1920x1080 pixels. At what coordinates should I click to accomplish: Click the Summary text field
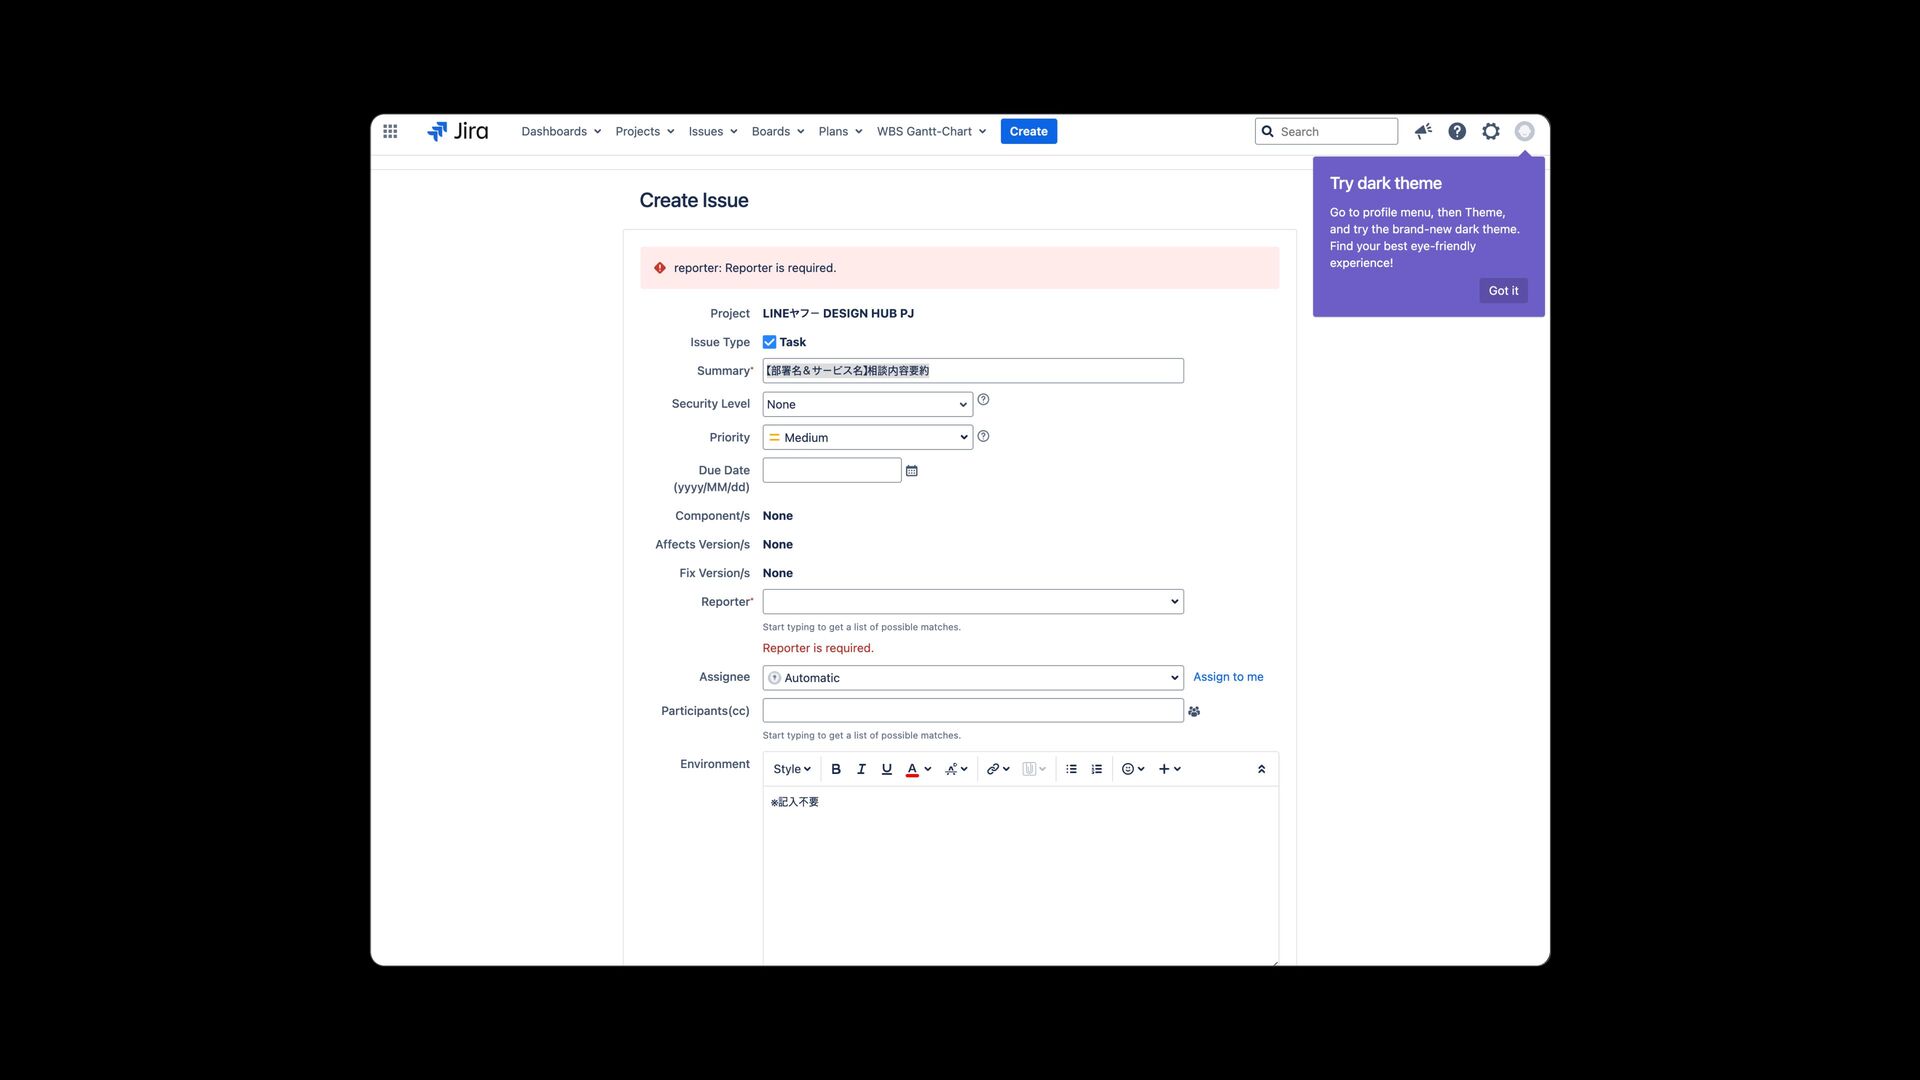click(x=973, y=371)
